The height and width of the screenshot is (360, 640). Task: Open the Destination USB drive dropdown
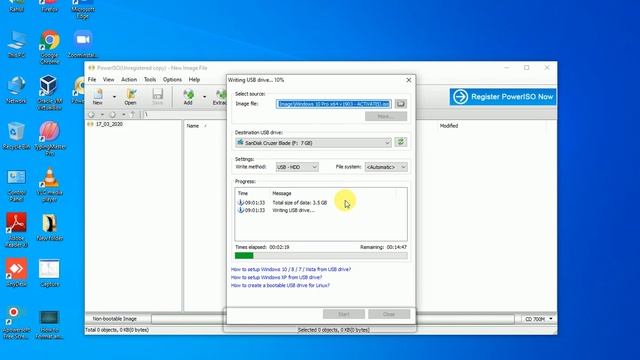pyautogui.click(x=313, y=143)
